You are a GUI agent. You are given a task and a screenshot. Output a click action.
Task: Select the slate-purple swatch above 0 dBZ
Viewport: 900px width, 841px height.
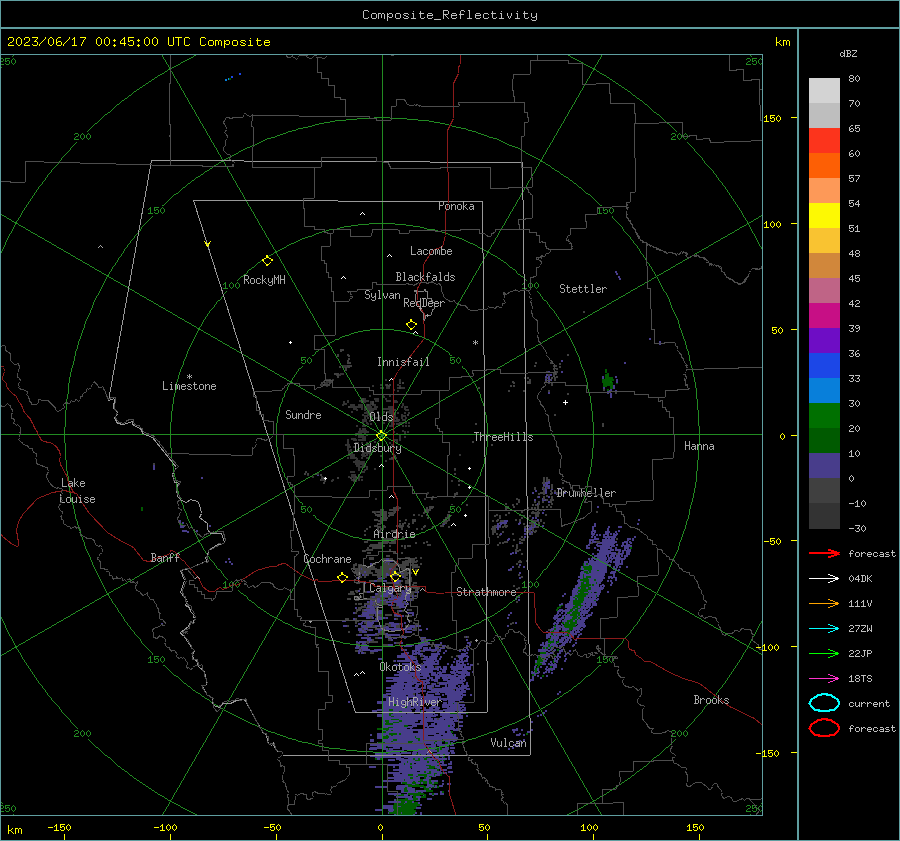pos(824,465)
